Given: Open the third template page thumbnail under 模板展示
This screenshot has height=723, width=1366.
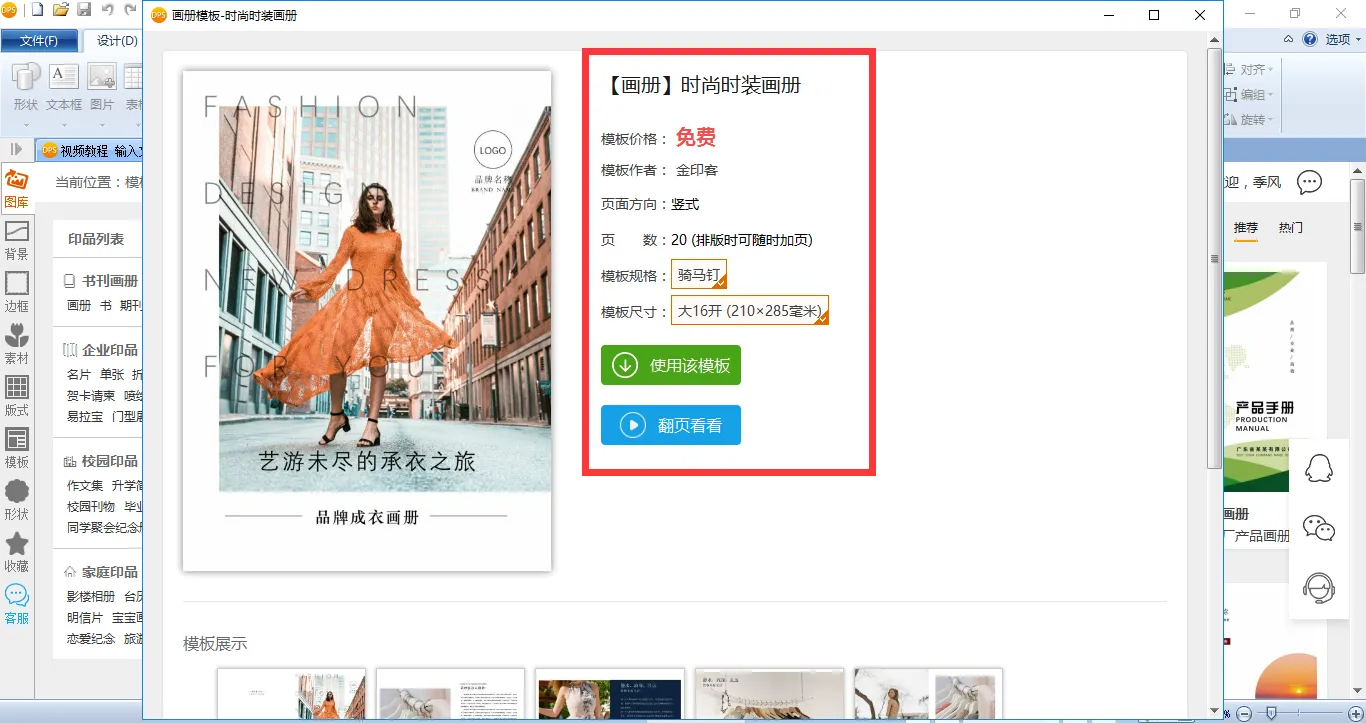Looking at the screenshot, I should 610,695.
